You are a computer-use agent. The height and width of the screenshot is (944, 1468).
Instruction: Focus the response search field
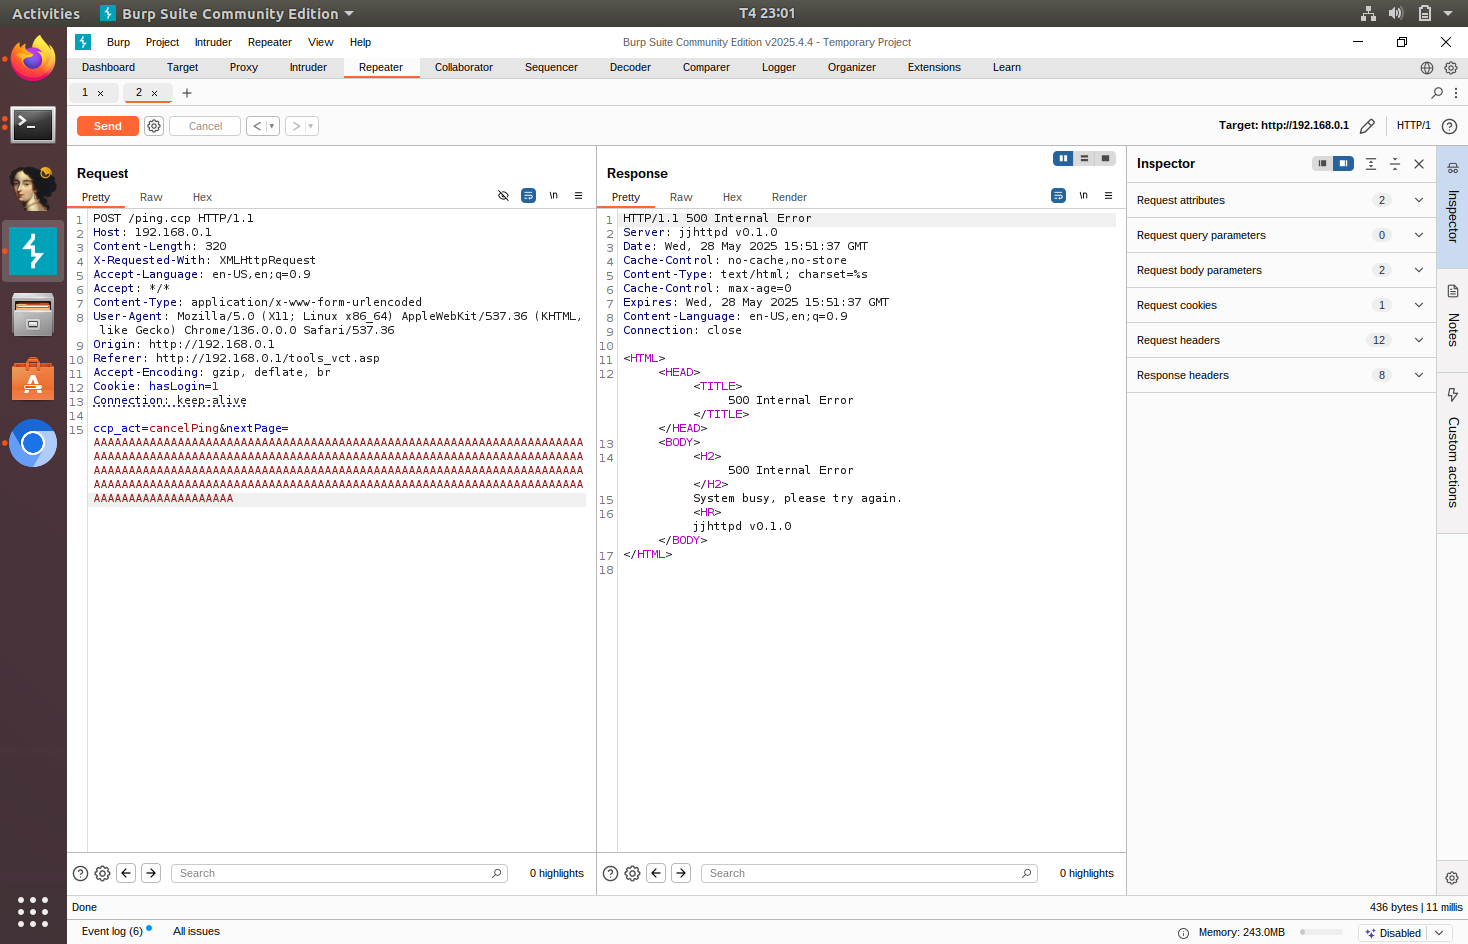(x=869, y=873)
